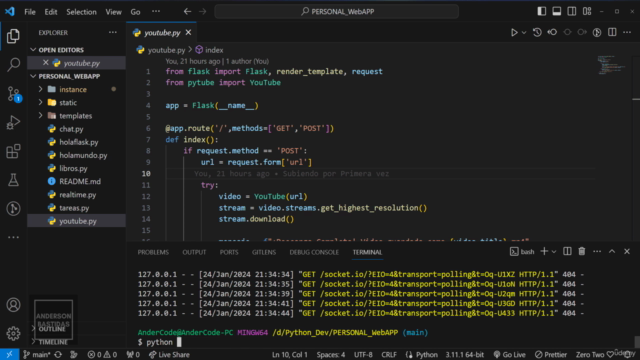This screenshot has height=360, width=640.
Task: Toggle bottom panel visibility in title bar
Action: (557, 11)
